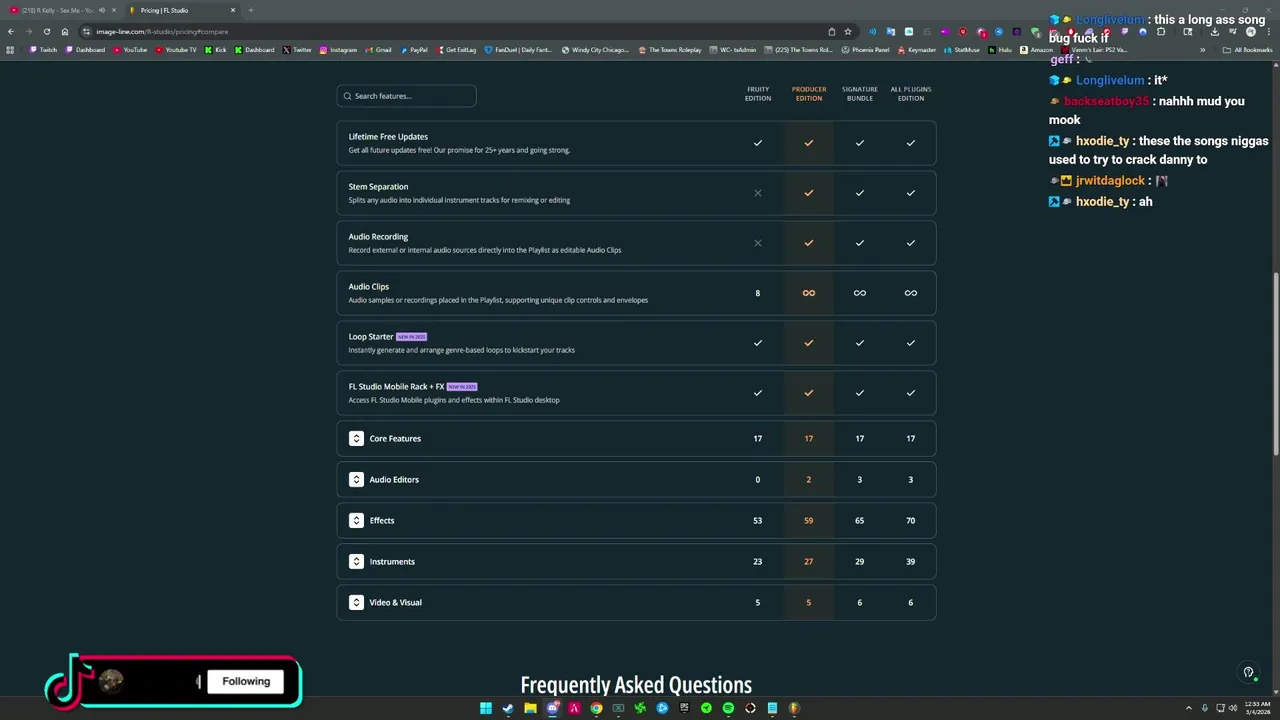The width and height of the screenshot is (1280, 720).
Task: Open the Twitter bookmark
Action: pyautogui.click(x=297, y=49)
